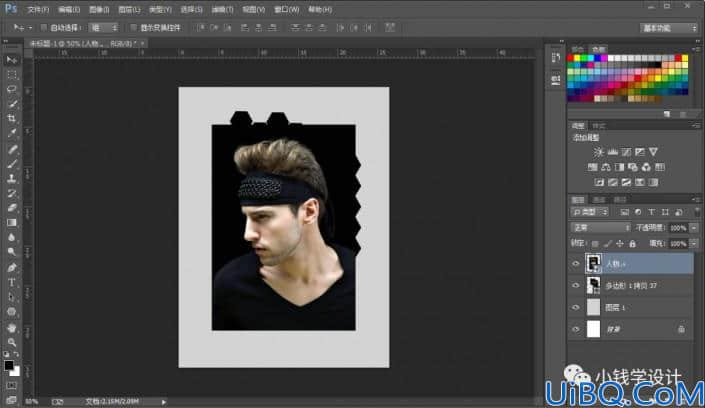Open the 窗口(W) menu
Viewport: 705px width, 408px height.
pyautogui.click(x=286, y=9)
